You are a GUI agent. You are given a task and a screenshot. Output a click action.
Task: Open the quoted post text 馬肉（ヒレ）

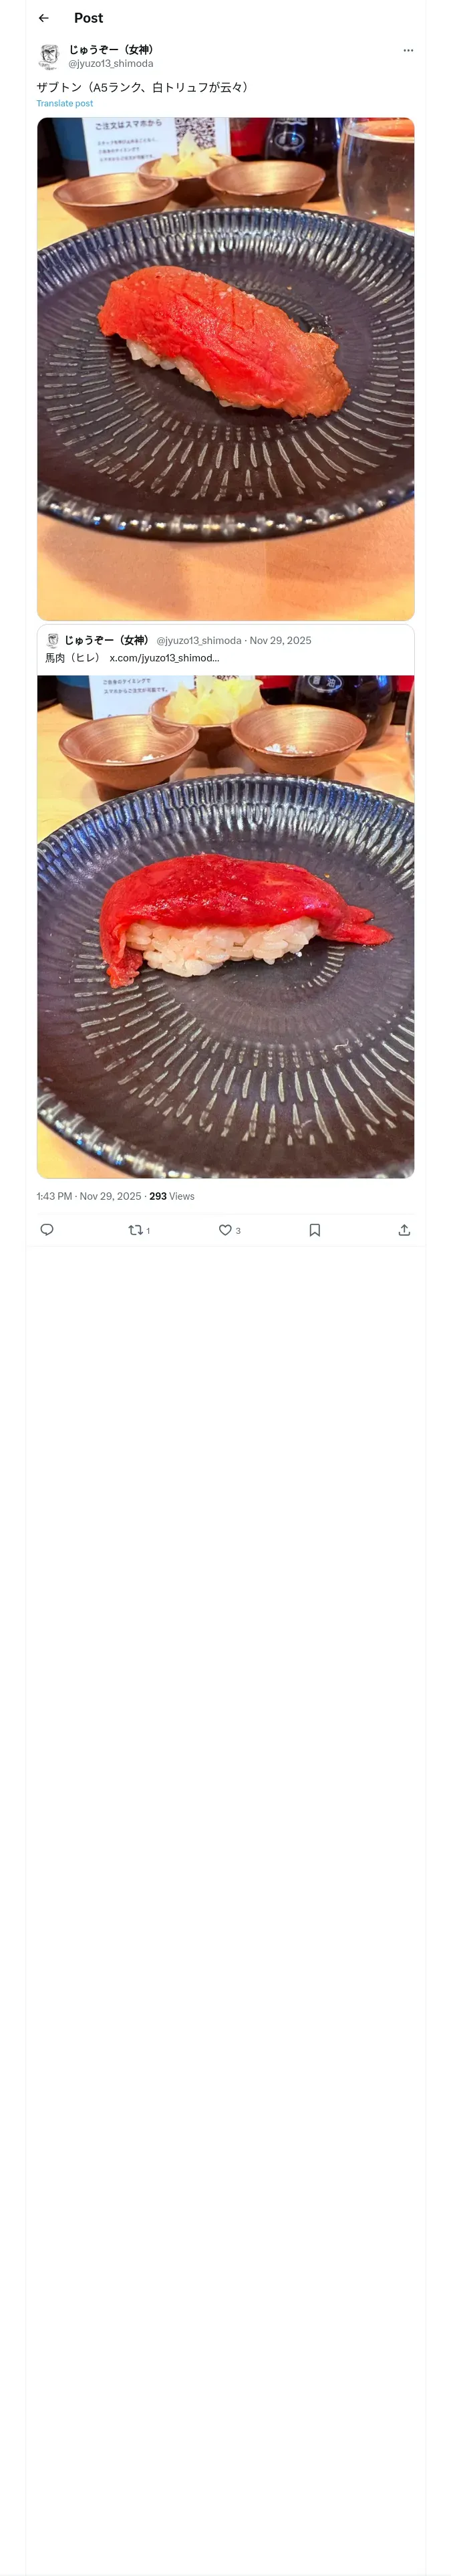(73, 657)
